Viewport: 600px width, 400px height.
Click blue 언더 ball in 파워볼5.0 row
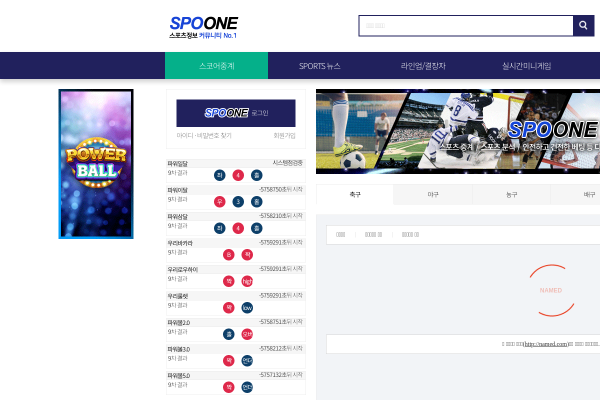(x=247, y=387)
